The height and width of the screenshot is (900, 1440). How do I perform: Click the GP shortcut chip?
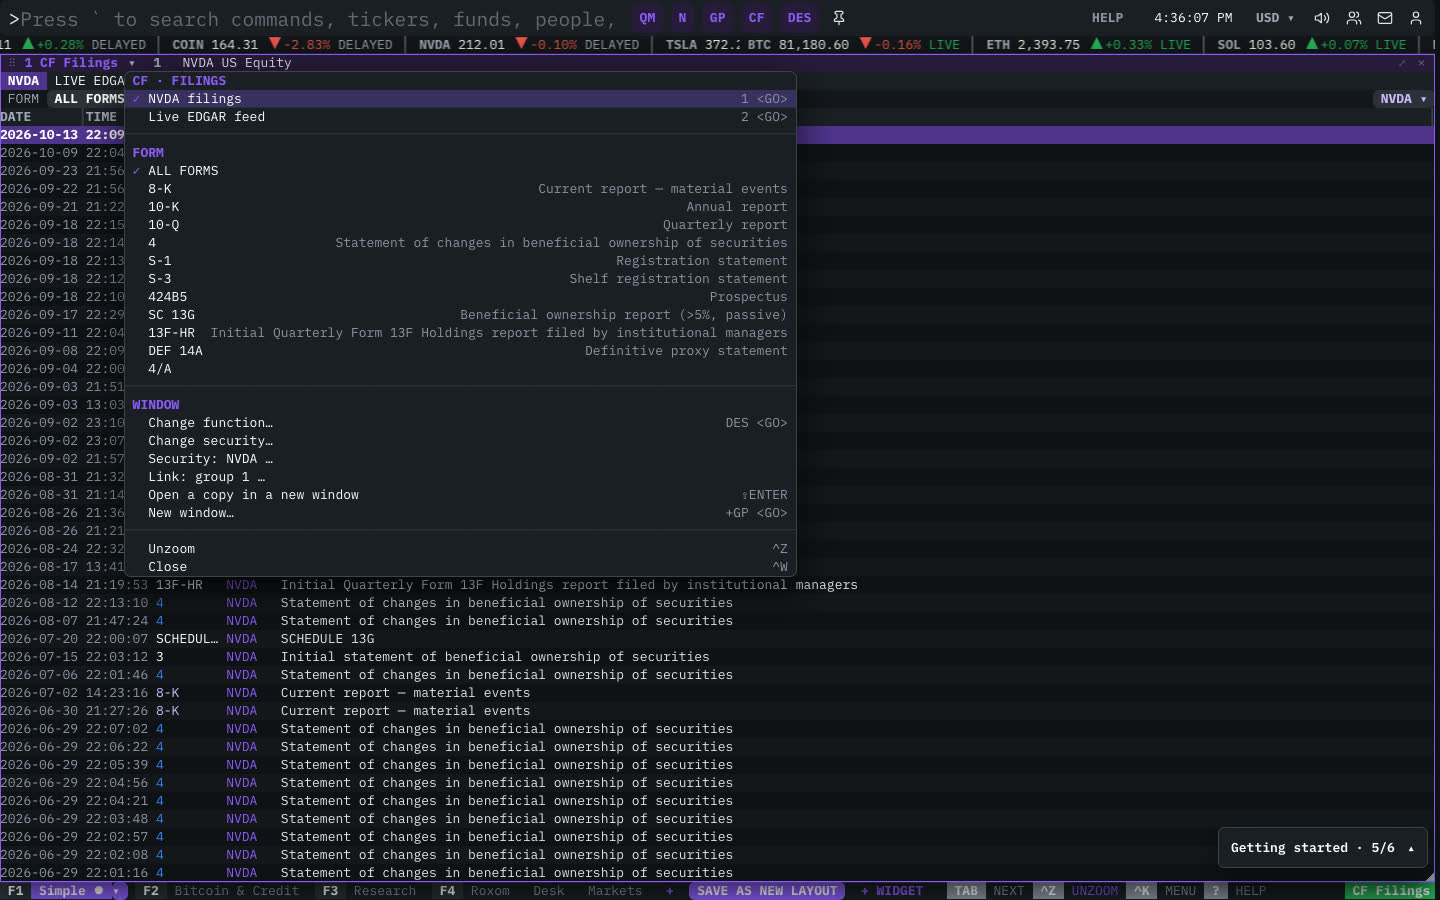coord(717,18)
